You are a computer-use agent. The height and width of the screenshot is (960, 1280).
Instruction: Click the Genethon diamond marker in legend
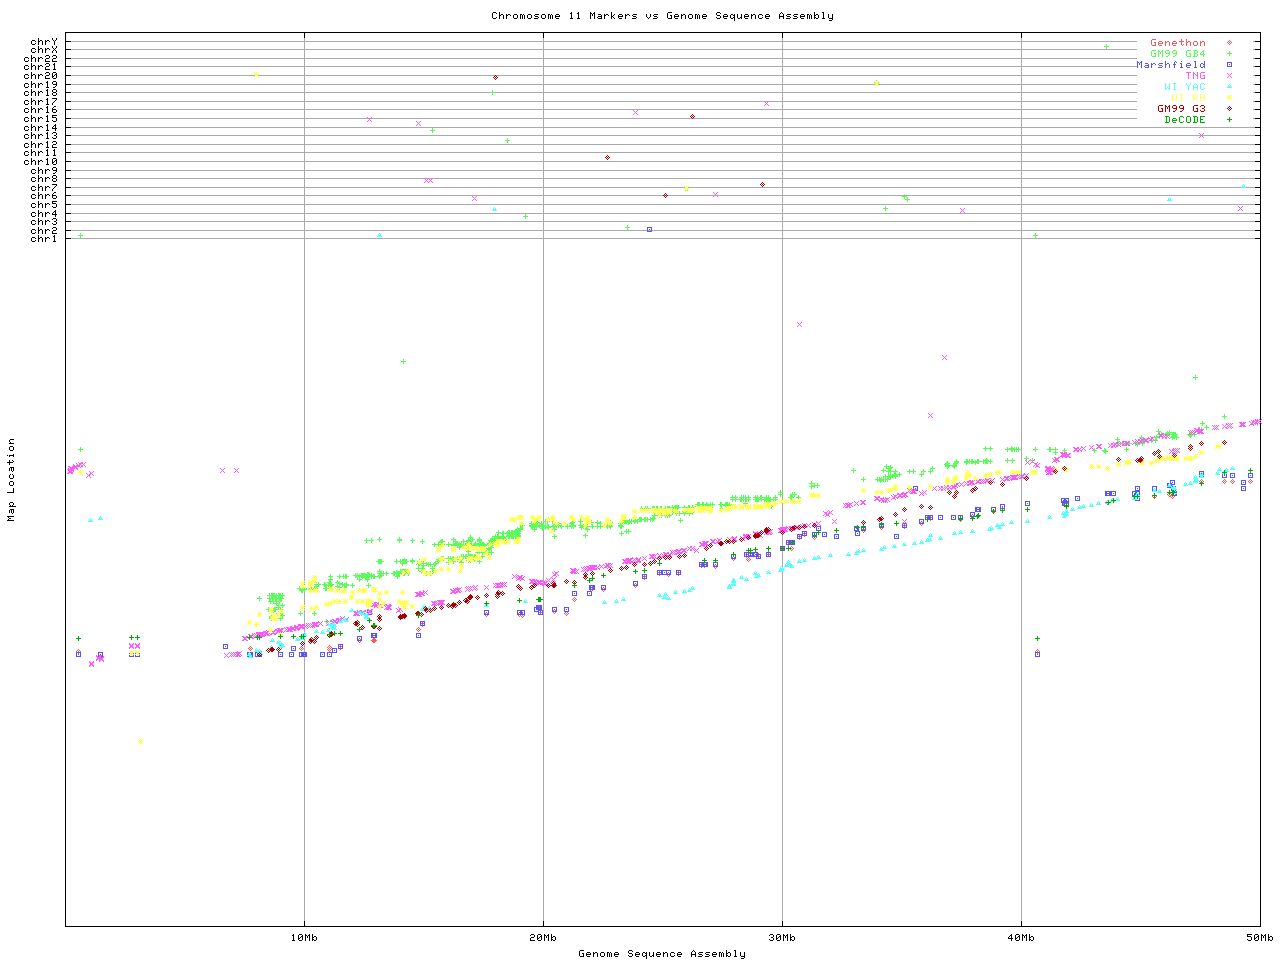pos(1229,43)
